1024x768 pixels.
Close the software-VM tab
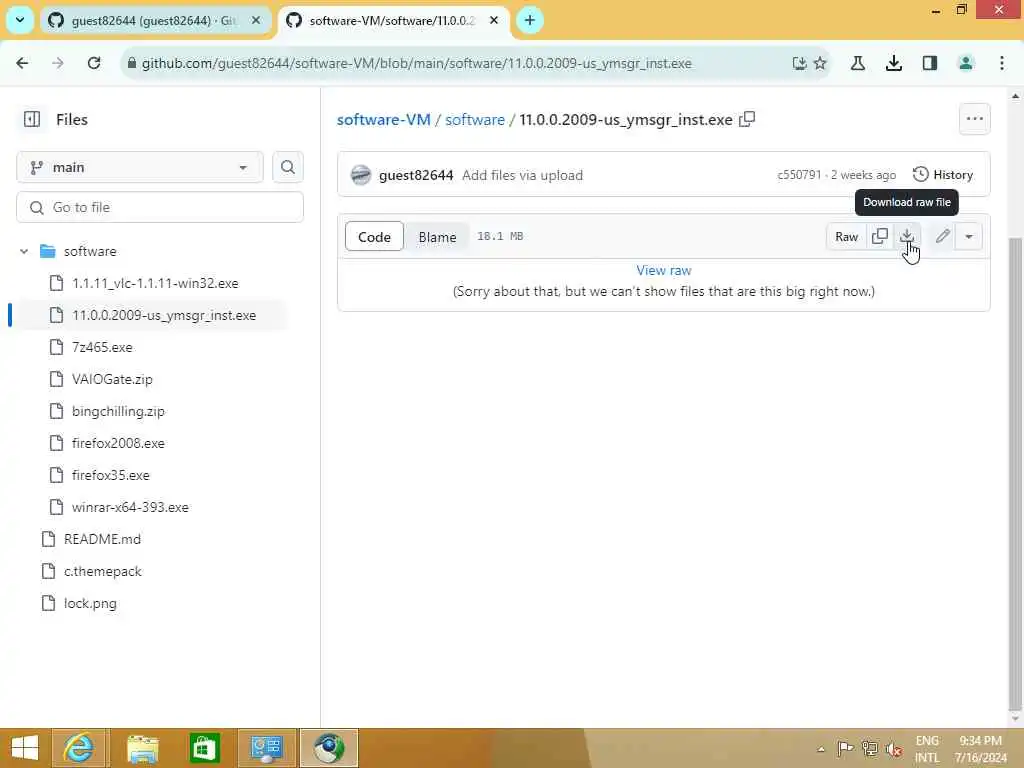[x=494, y=20]
